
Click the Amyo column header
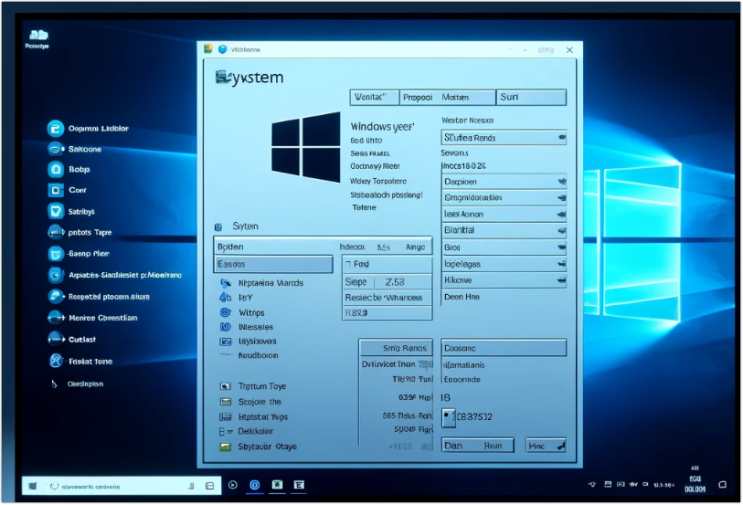[416, 247]
